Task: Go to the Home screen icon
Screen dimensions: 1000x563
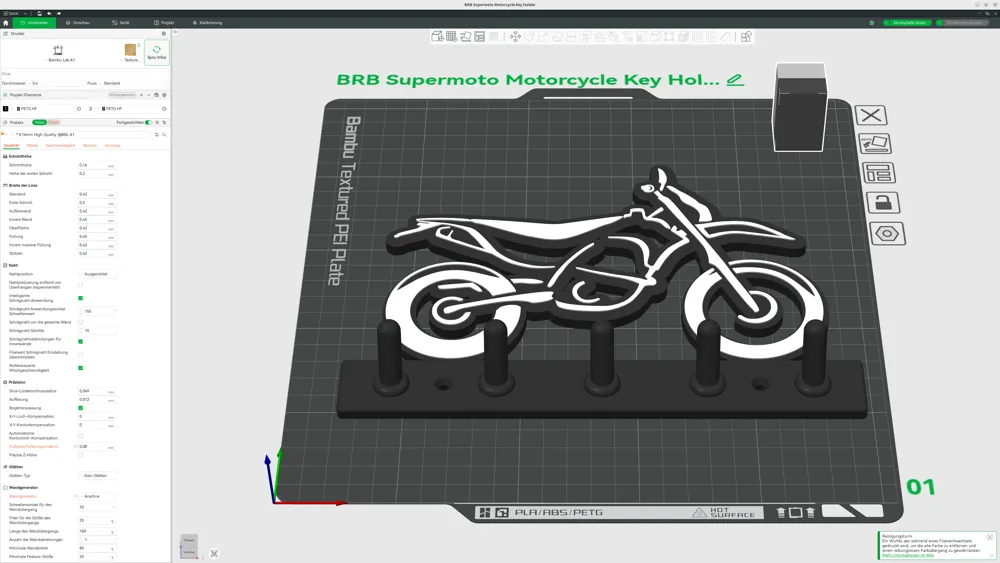Action: pyautogui.click(x=6, y=22)
